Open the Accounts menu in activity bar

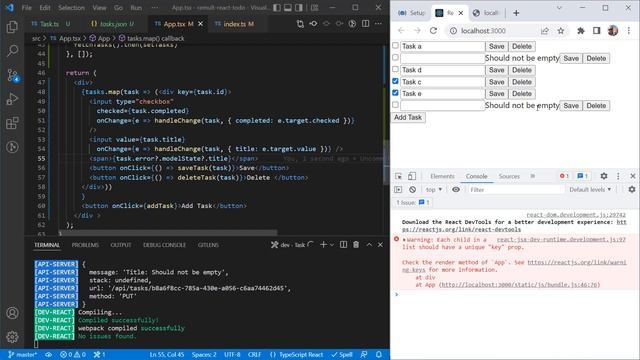pyautogui.click(x=12, y=313)
